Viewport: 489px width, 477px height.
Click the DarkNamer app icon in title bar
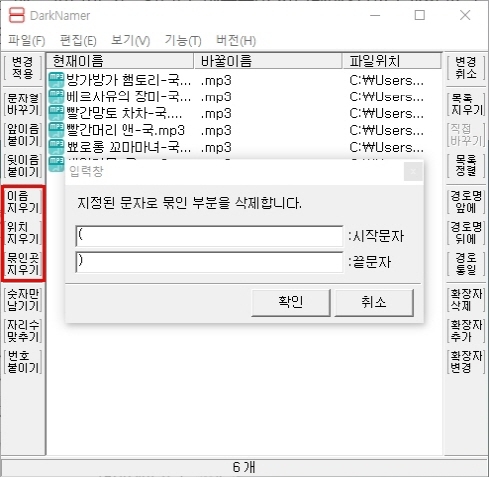click(17, 15)
